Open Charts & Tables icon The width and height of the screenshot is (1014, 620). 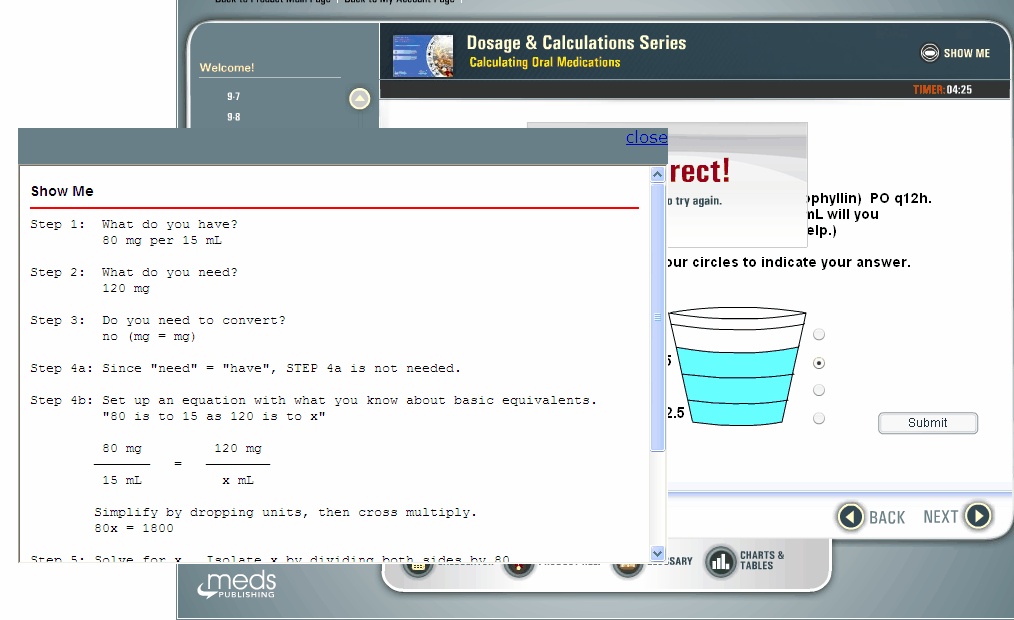click(720, 561)
